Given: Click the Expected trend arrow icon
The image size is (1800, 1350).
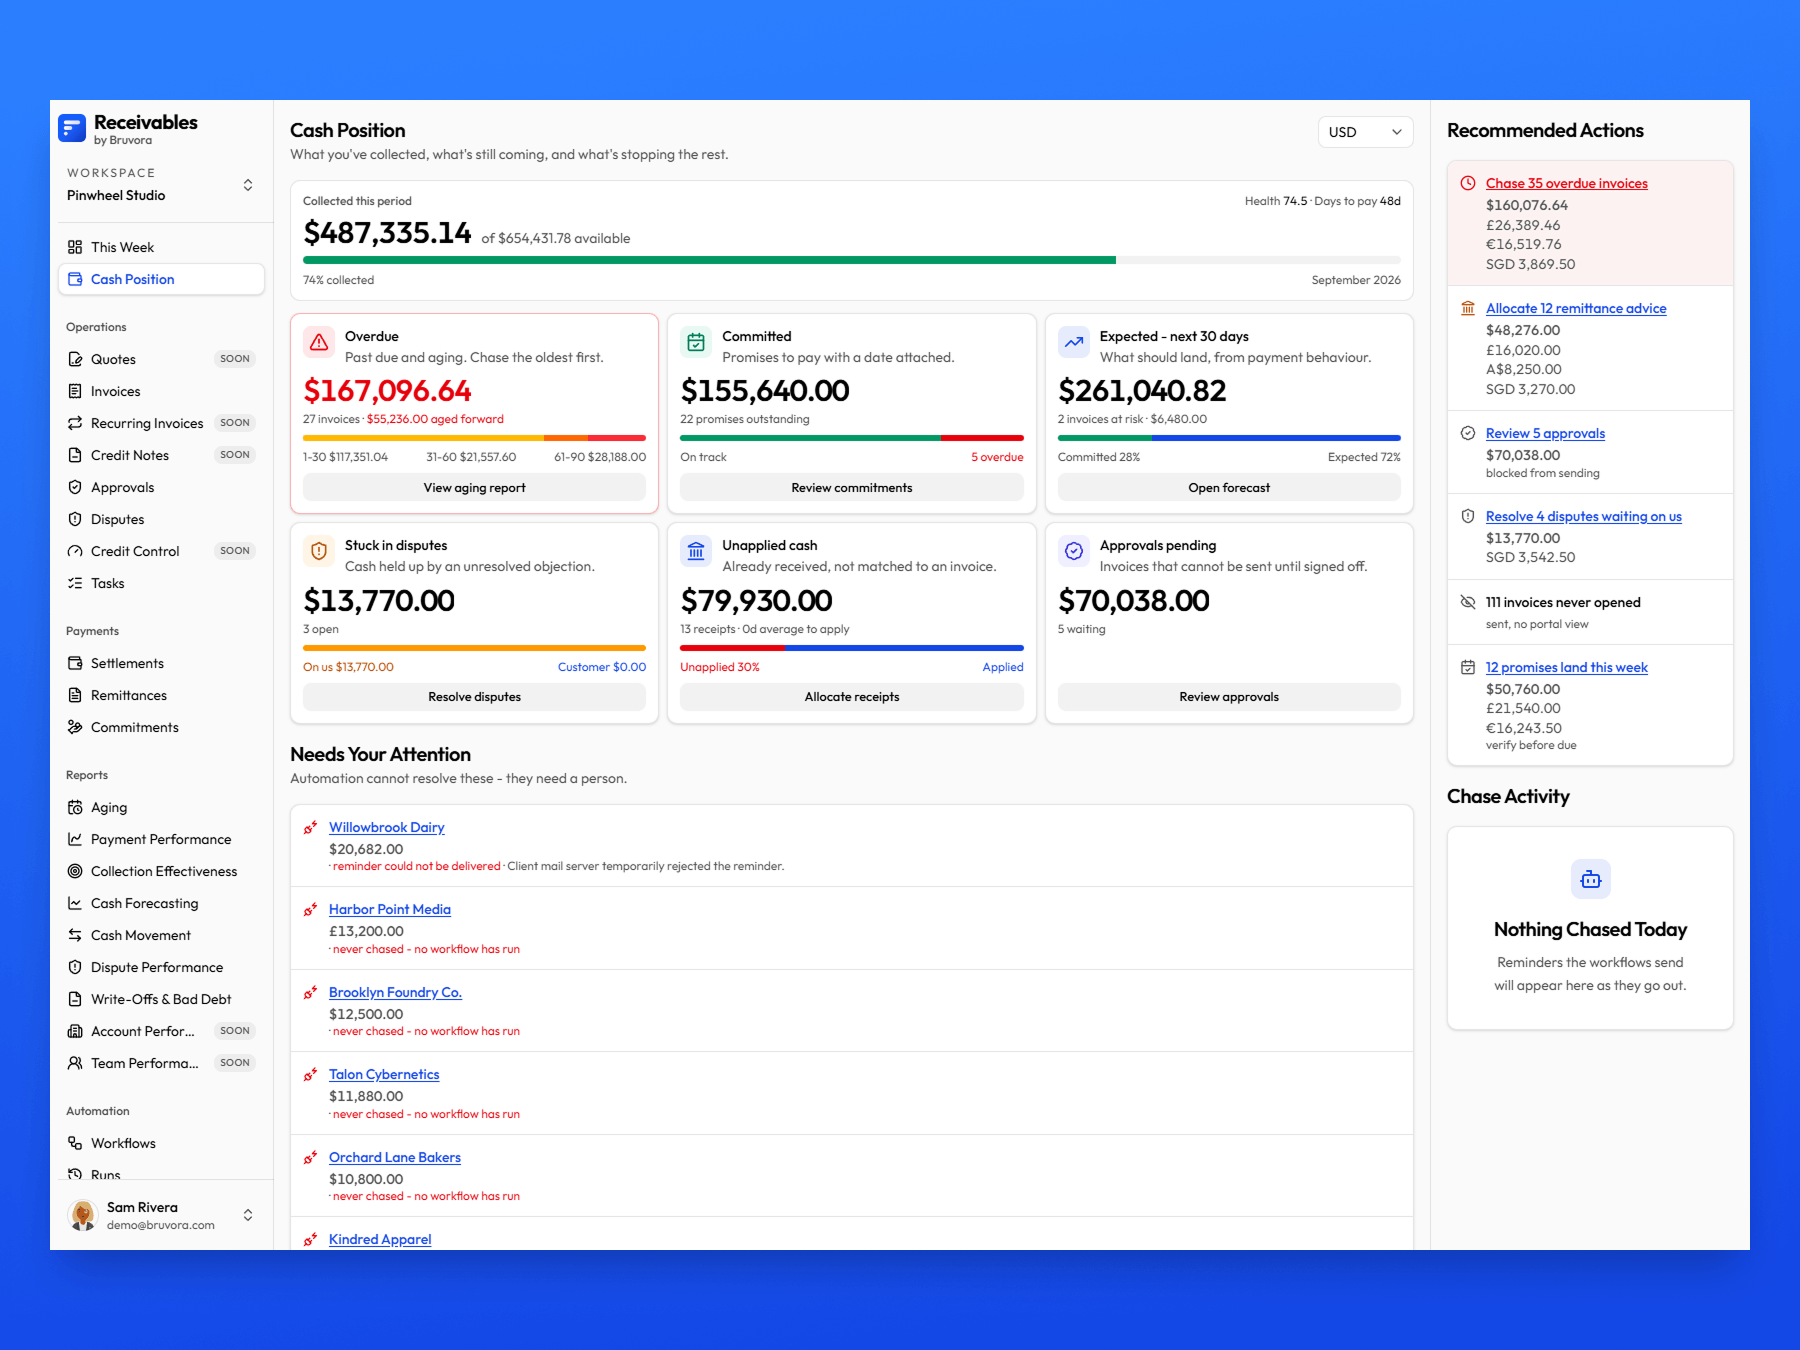Looking at the screenshot, I should (x=1074, y=342).
